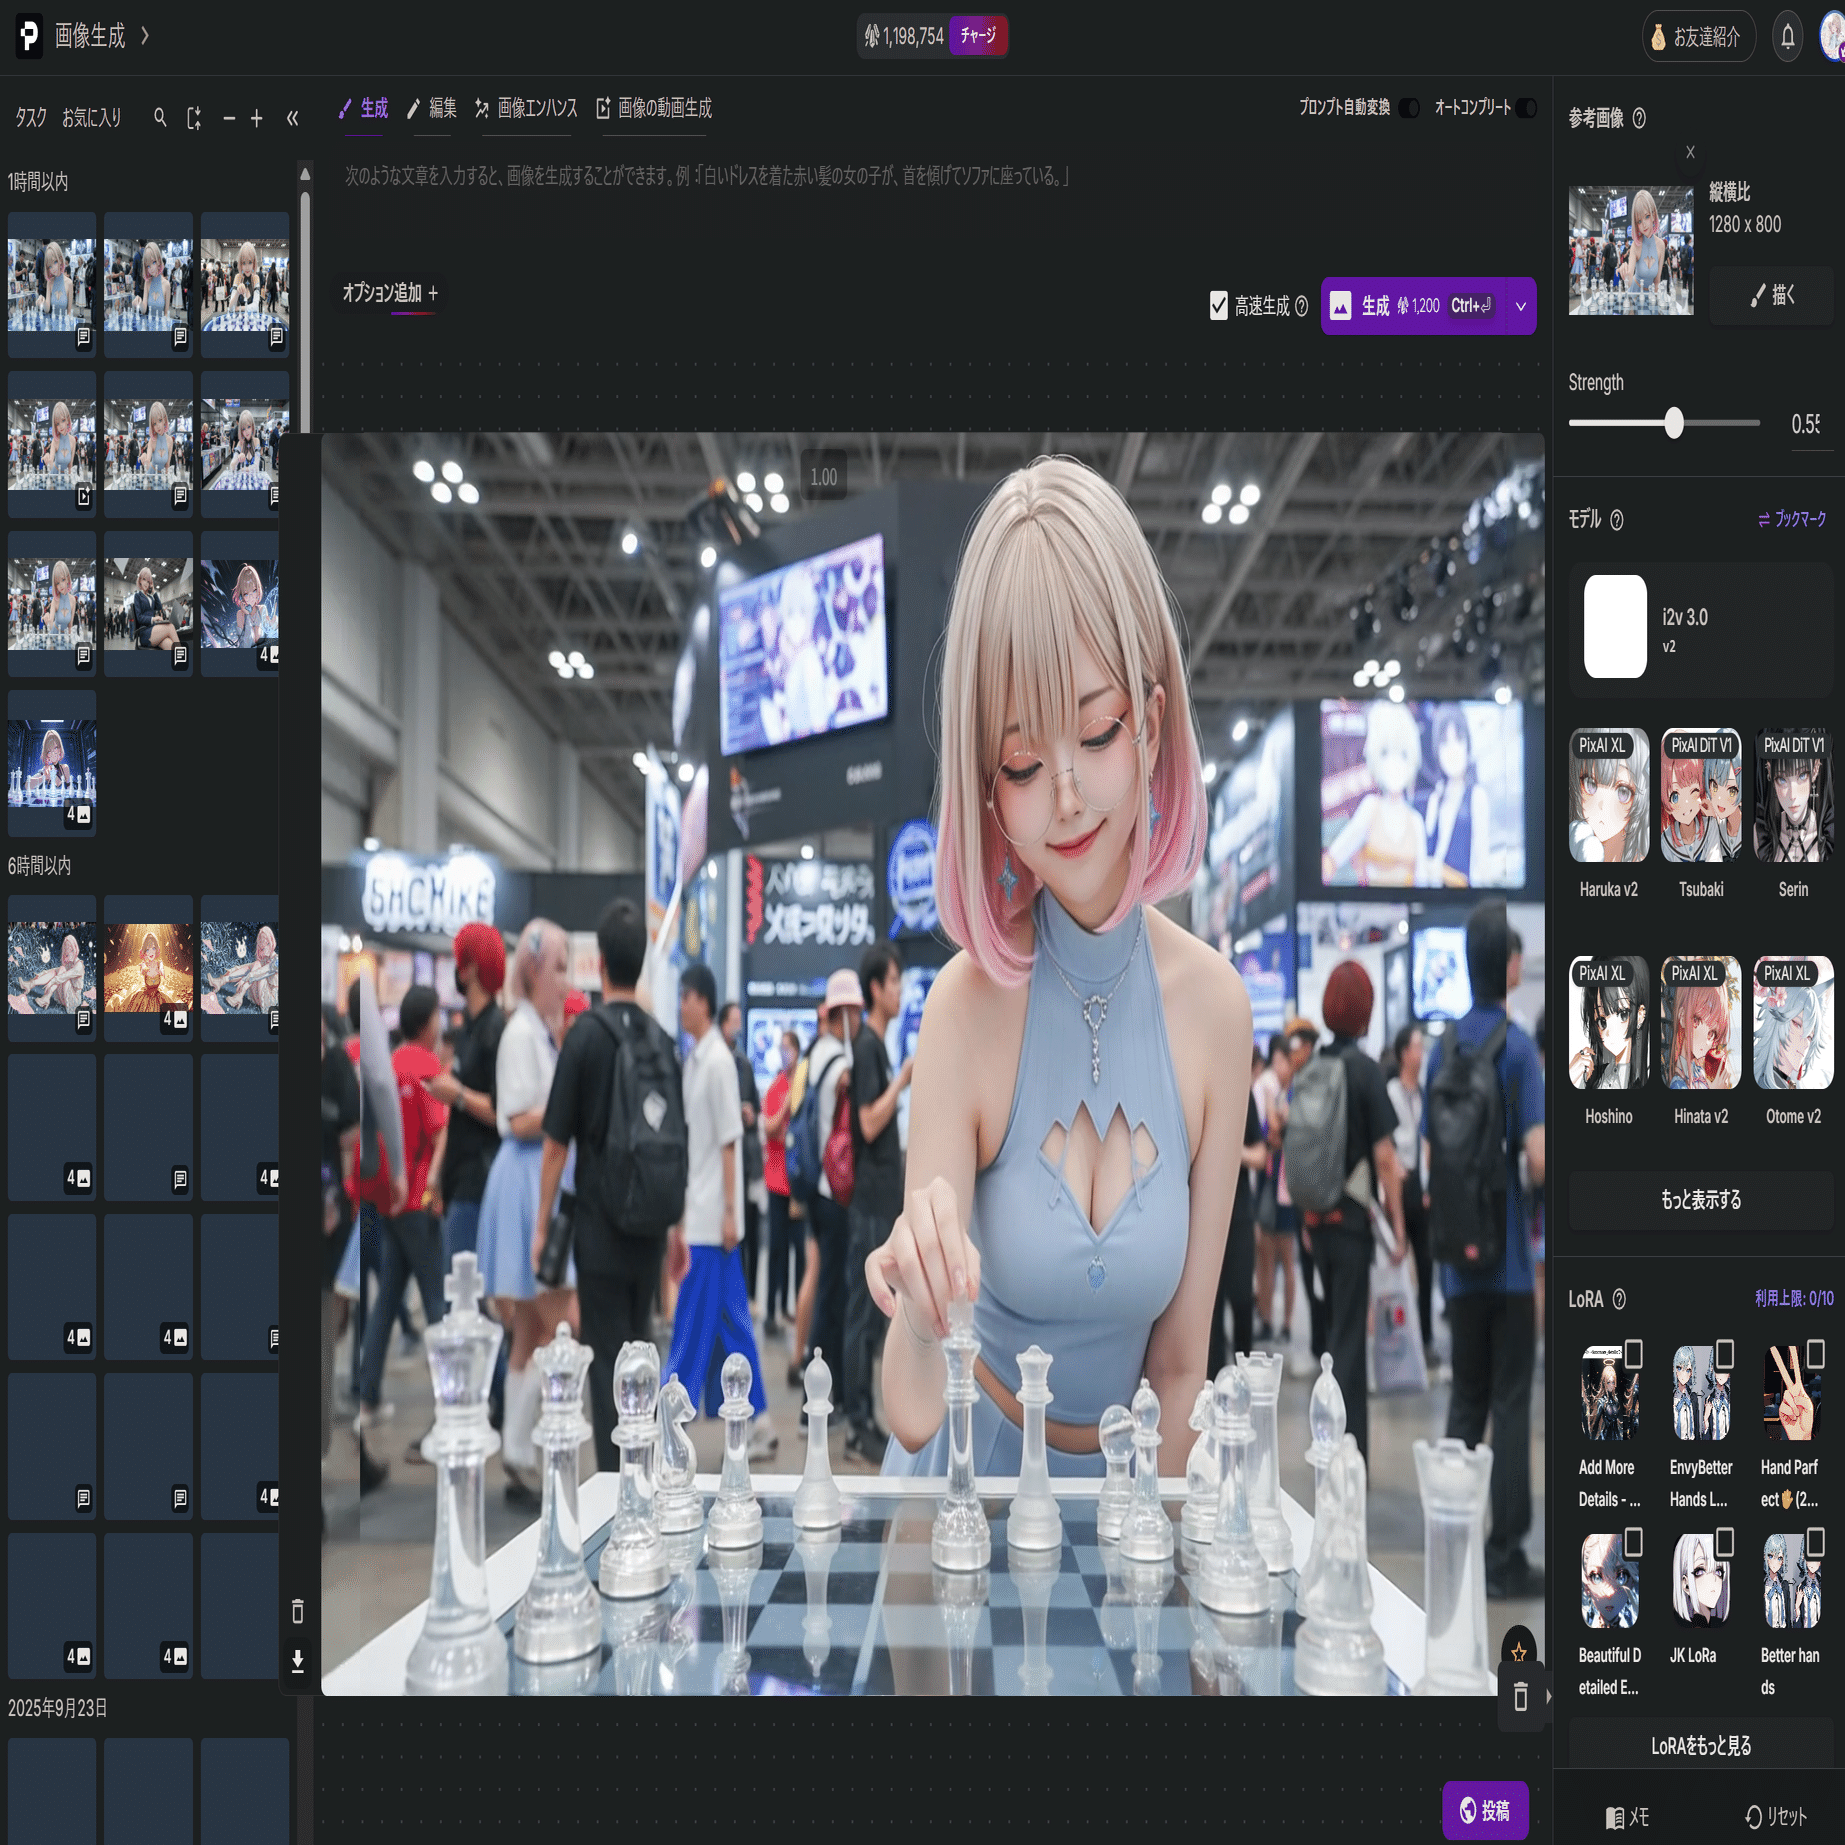Open the 生成 button dropdown arrow
The image size is (1845, 1845).
point(1521,307)
